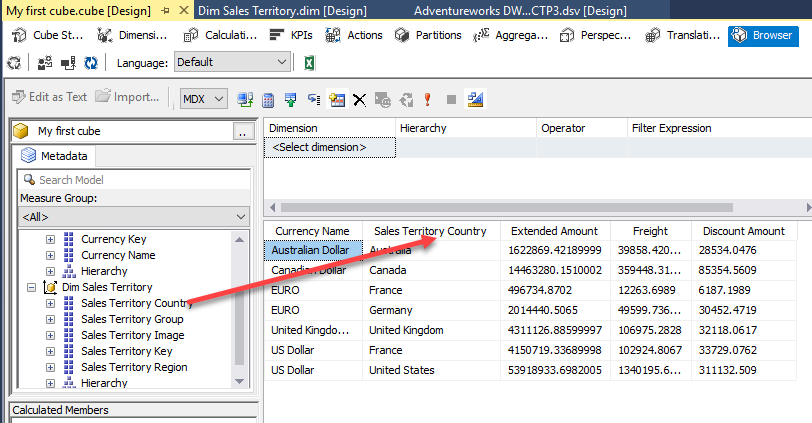
Task: Toggle Design Mode ruler icon
Action: [x=476, y=99]
